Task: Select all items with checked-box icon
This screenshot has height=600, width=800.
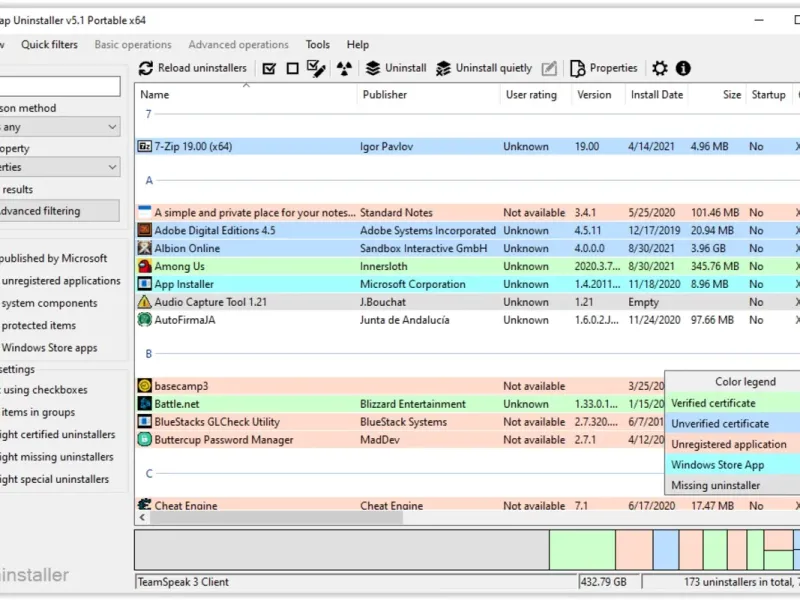Action: [269, 68]
